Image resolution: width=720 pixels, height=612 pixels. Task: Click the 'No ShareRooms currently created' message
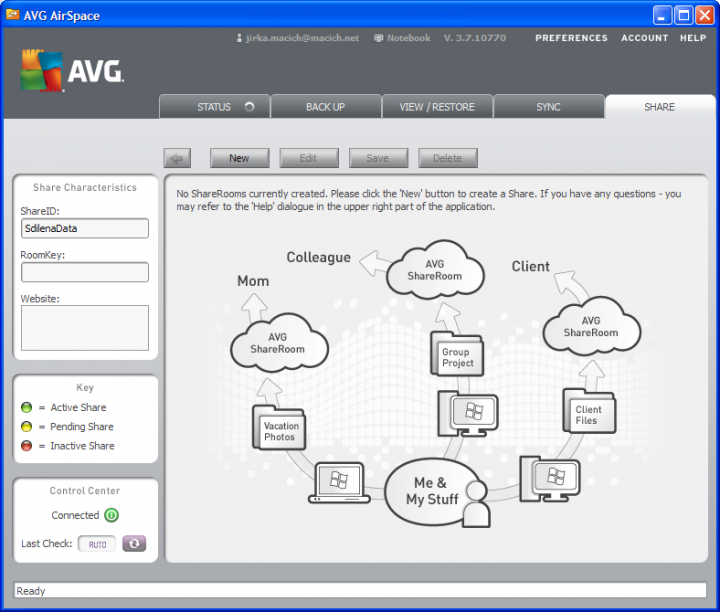(x=429, y=200)
